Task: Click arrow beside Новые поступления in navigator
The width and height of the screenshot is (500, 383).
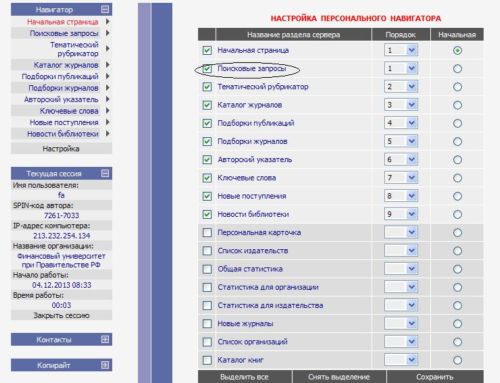Action: click(x=107, y=122)
